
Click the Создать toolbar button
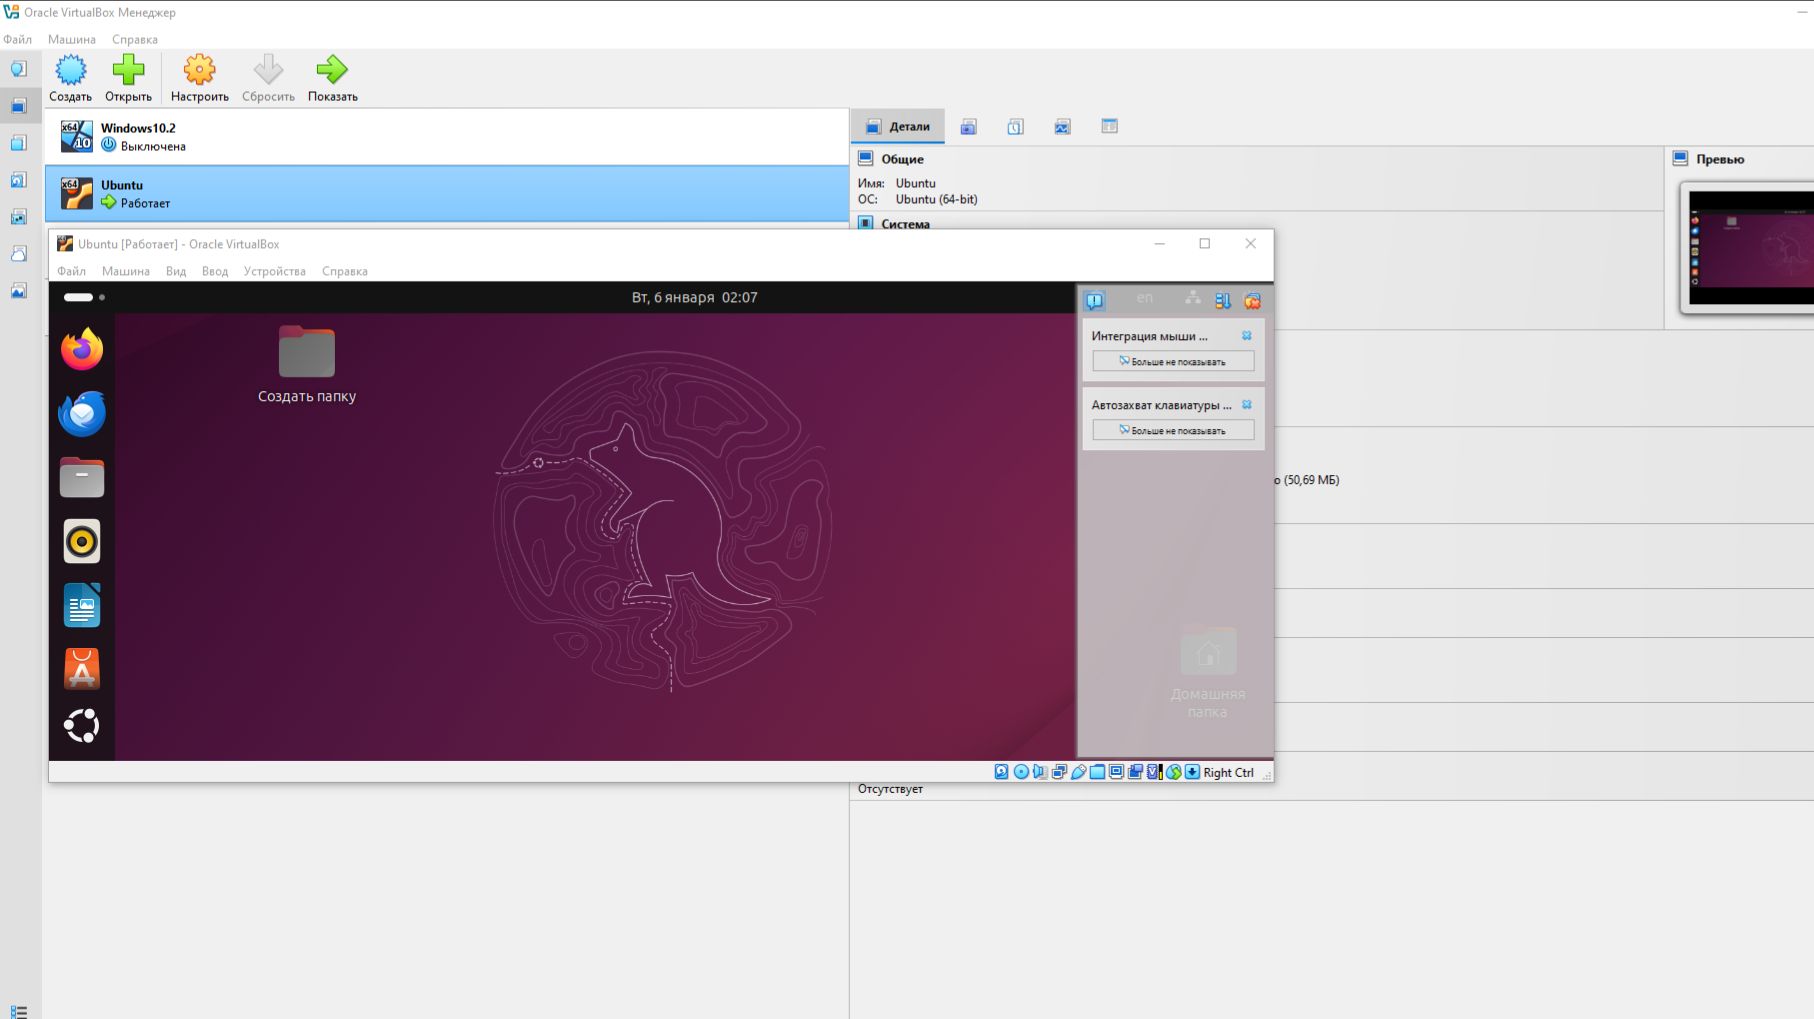coord(70,78)
